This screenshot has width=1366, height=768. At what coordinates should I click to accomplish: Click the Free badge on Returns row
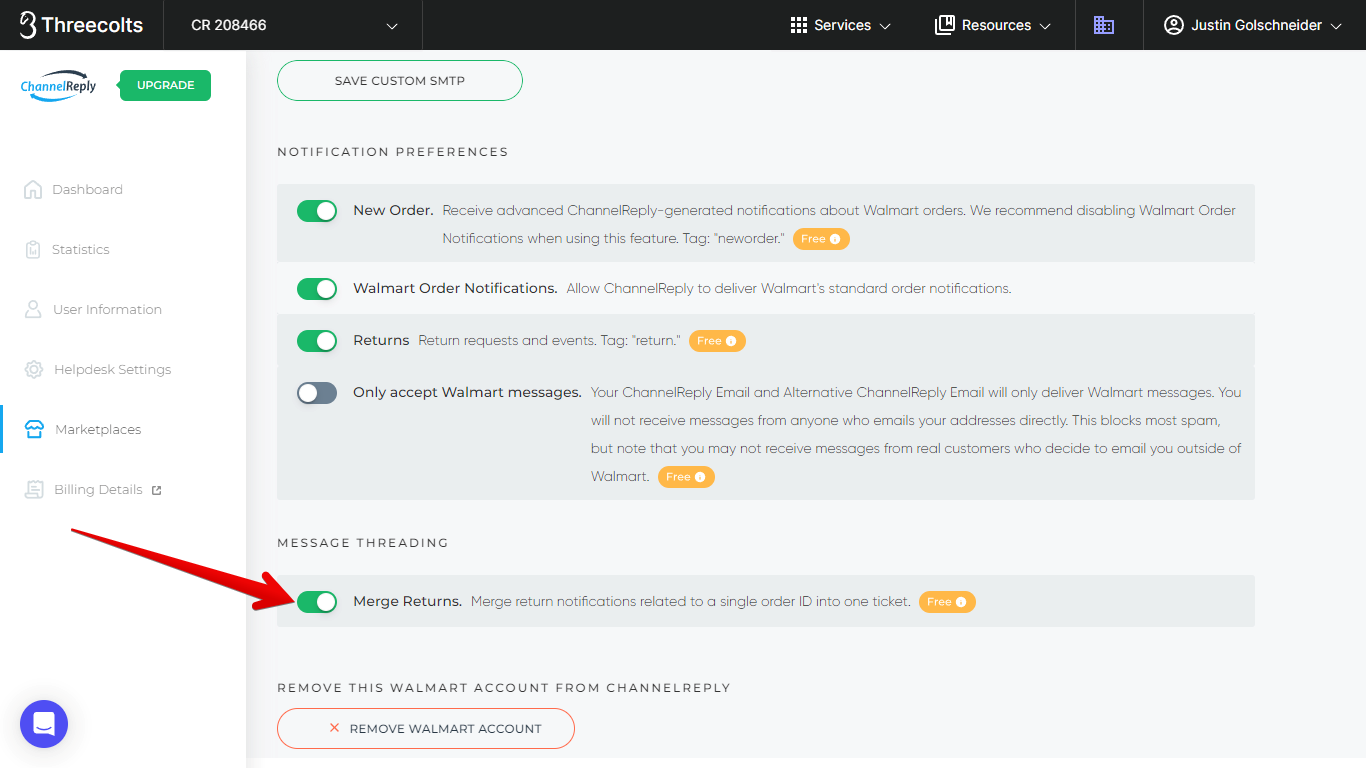(x=717, y=341)
